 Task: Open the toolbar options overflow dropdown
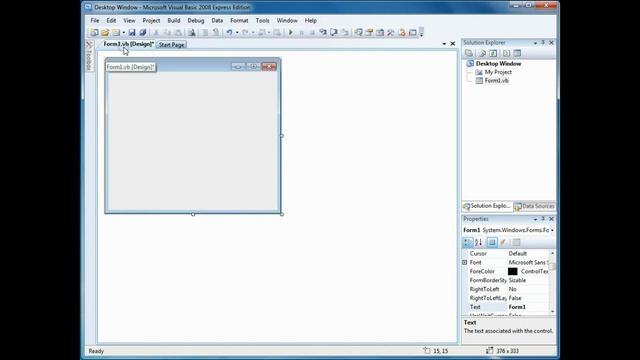point(422,32)
